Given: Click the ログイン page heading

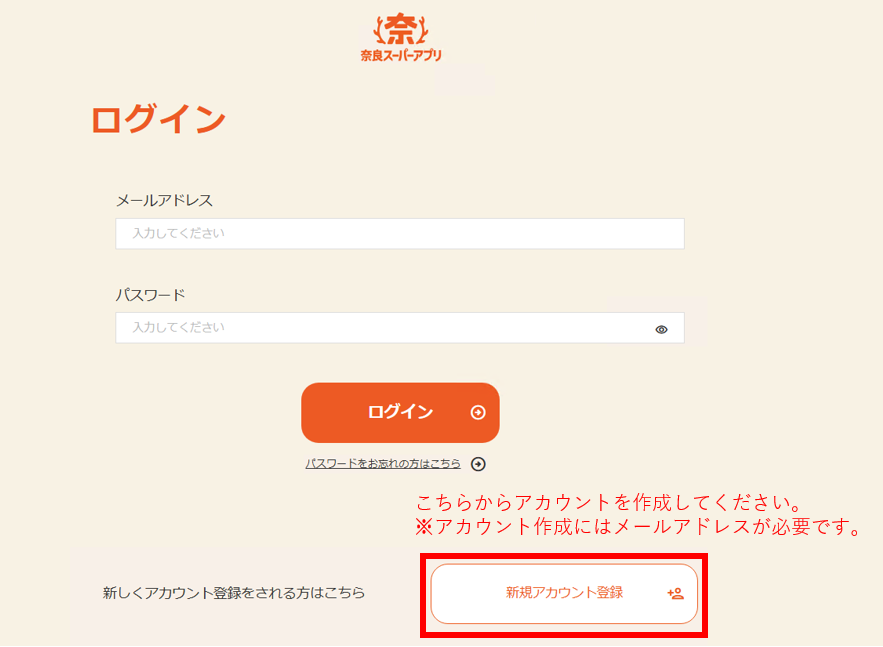Looking at the screenshot, I should [158, 116].
